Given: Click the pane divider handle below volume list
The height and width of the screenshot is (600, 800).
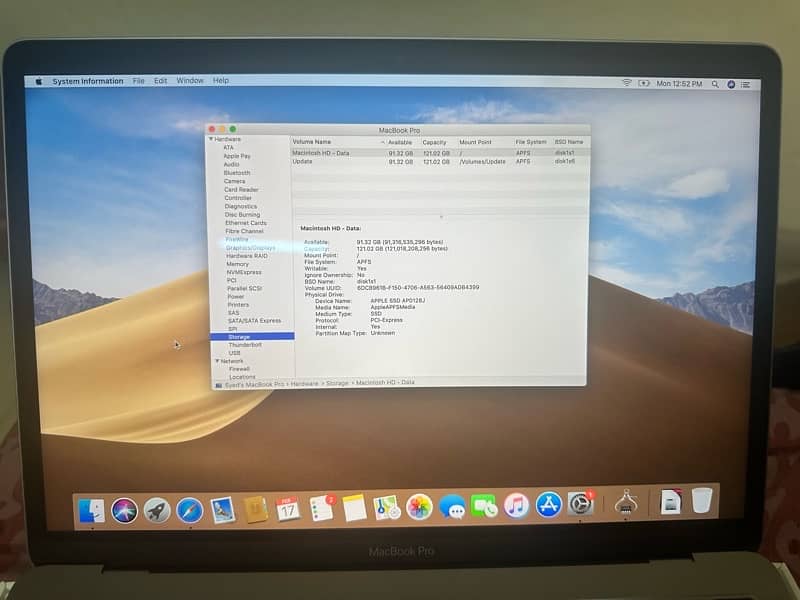Looking at the screenshot, I should [440, 216].
